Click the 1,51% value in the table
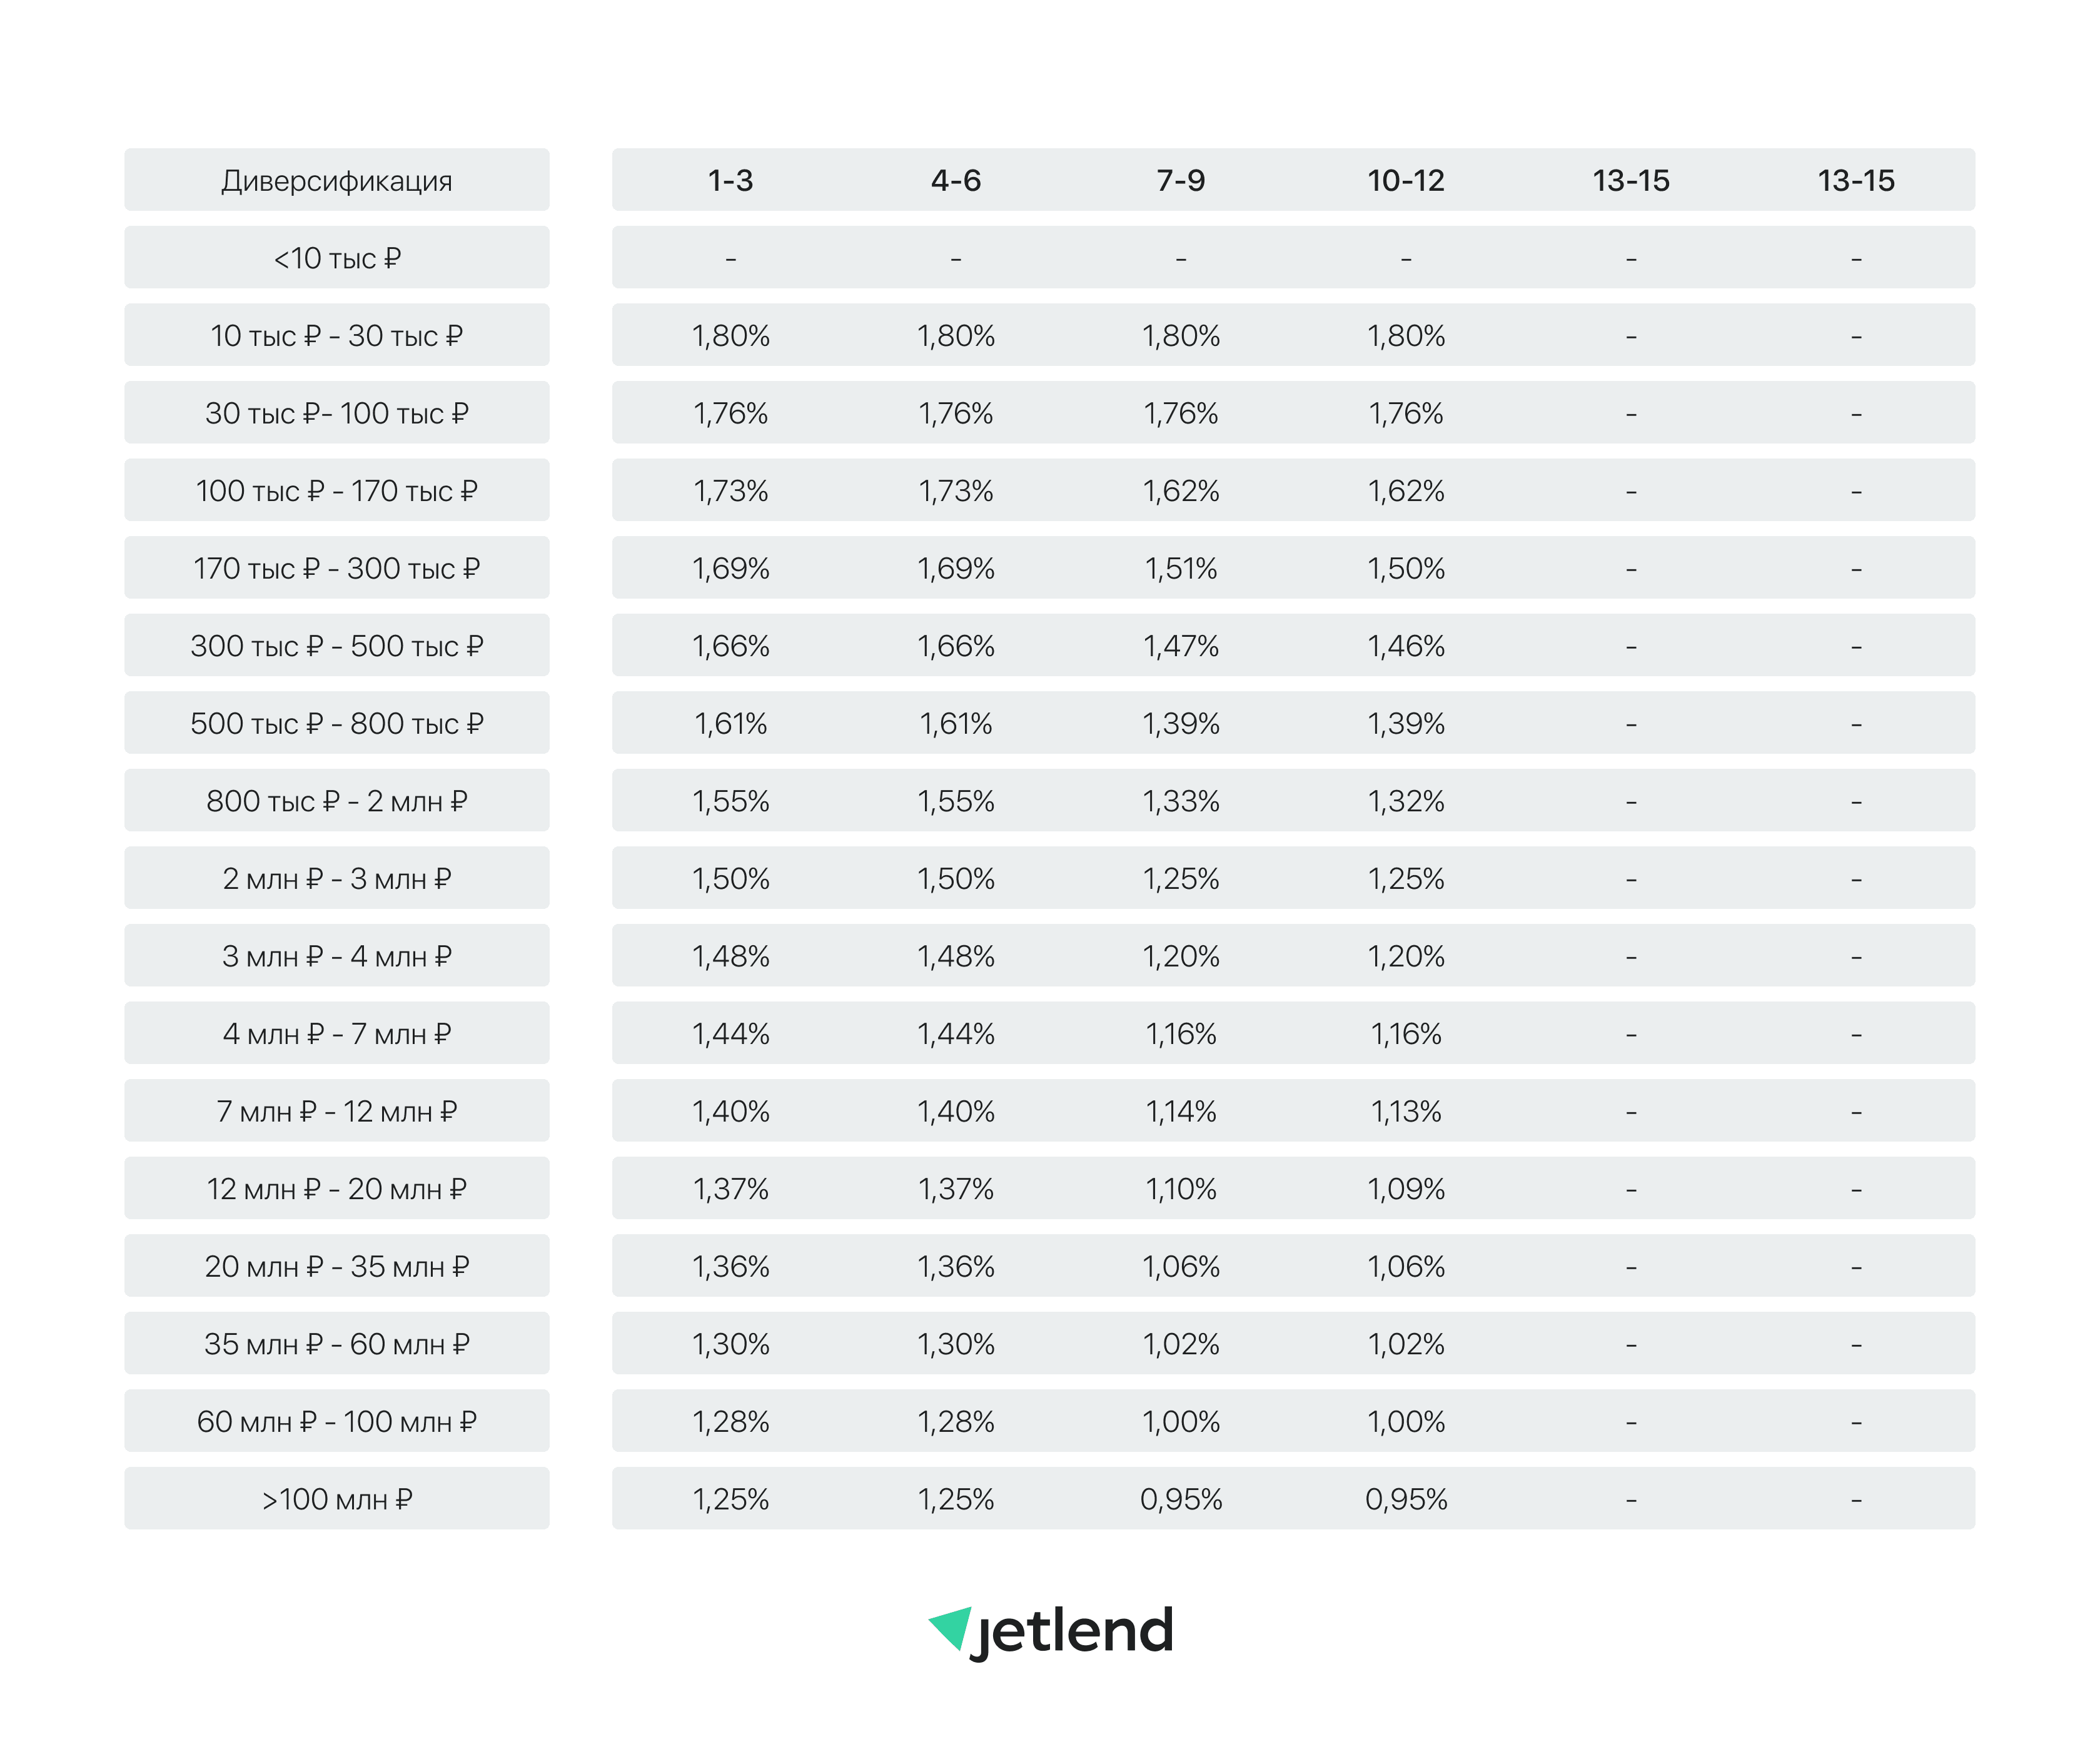Image resolution: width=2100 pixels, height=1739 pixels. pos(1181,568)
